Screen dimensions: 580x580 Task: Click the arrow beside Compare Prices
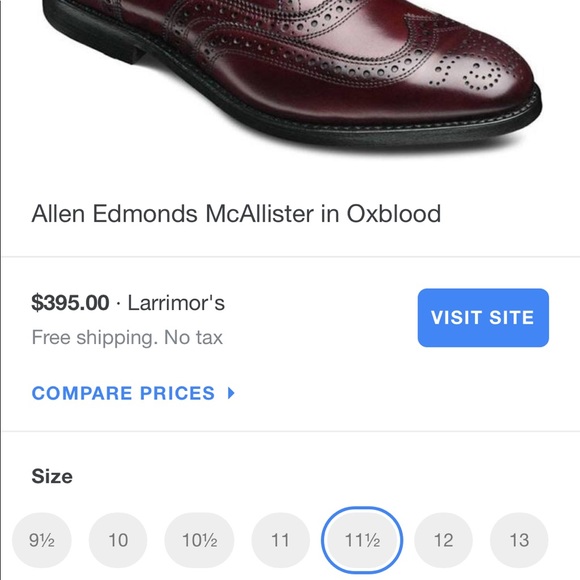231,393
